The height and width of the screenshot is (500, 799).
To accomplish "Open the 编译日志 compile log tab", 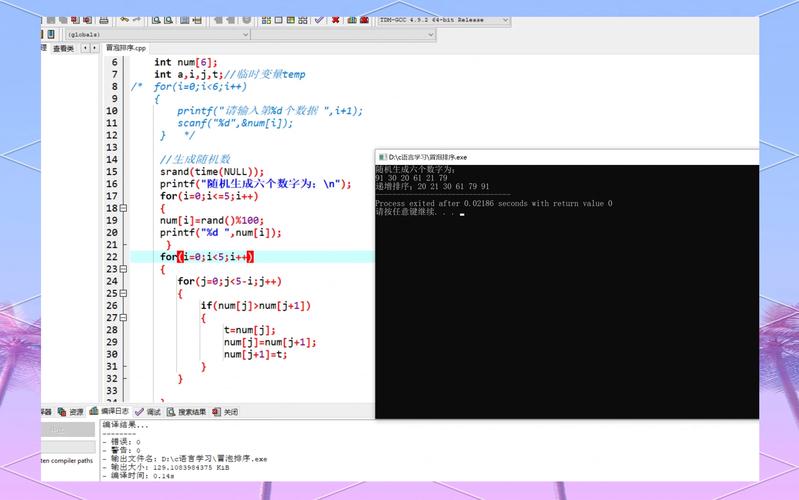I will (x=110, y=411).
